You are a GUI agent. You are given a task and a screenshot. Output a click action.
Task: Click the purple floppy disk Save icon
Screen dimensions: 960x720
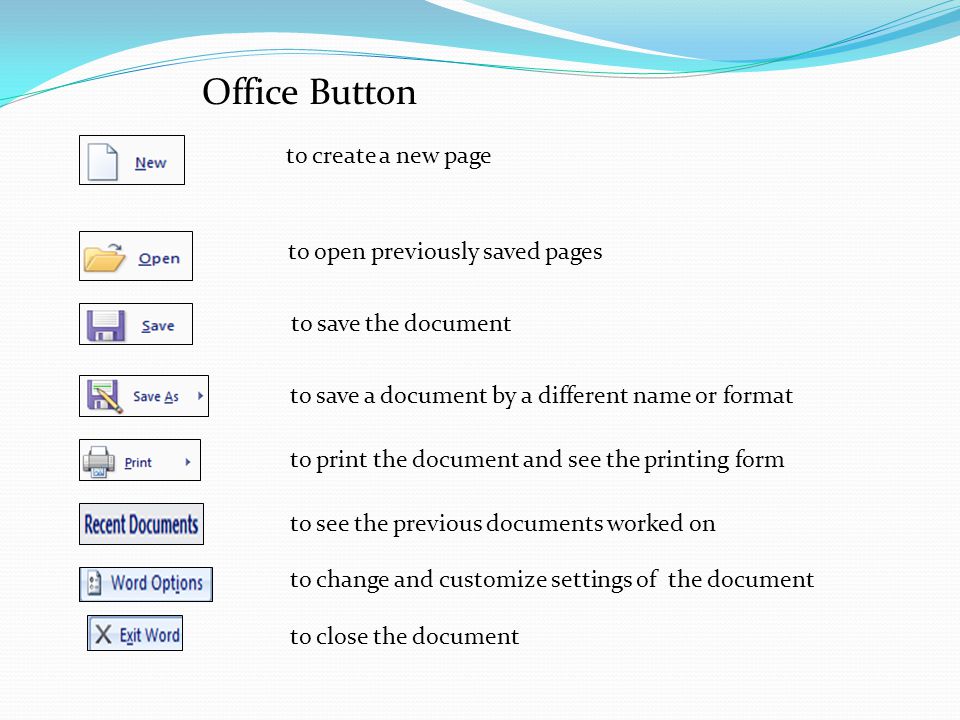[x=106, y=325]
